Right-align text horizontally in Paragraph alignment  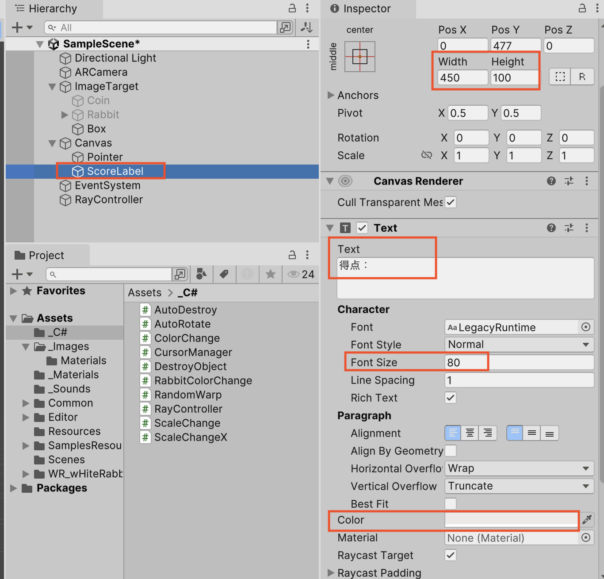coord(487,433)
